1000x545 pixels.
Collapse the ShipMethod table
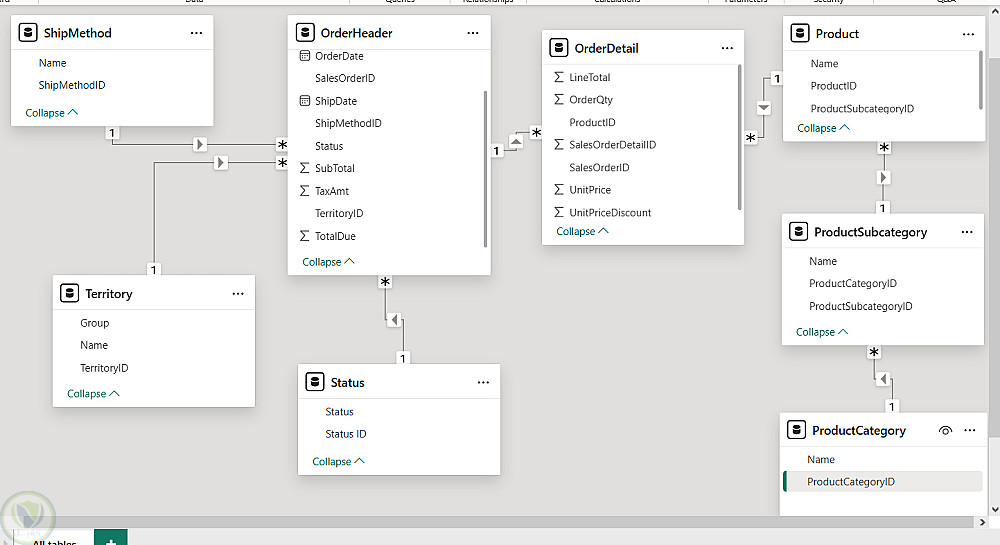point(52,113)
